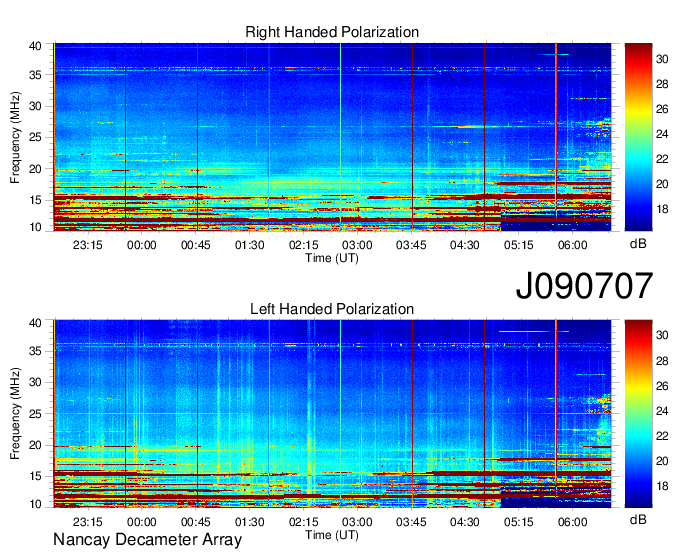Viewport: 680px width, 552px height.
Task: Click the "26" dB tick on upper colorbar
Action: [x=662, y=109]
